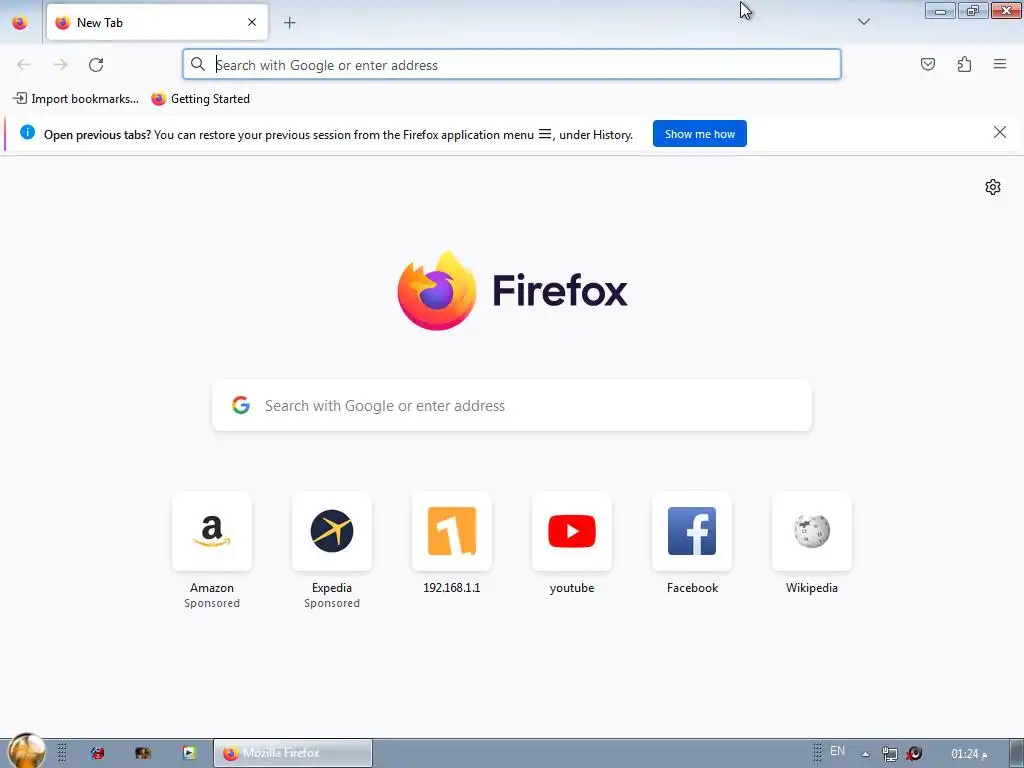Click the Show desktop strip
Image resolution: width=1024 pixels, height=768 pixels.
(x=1017, y=753)
